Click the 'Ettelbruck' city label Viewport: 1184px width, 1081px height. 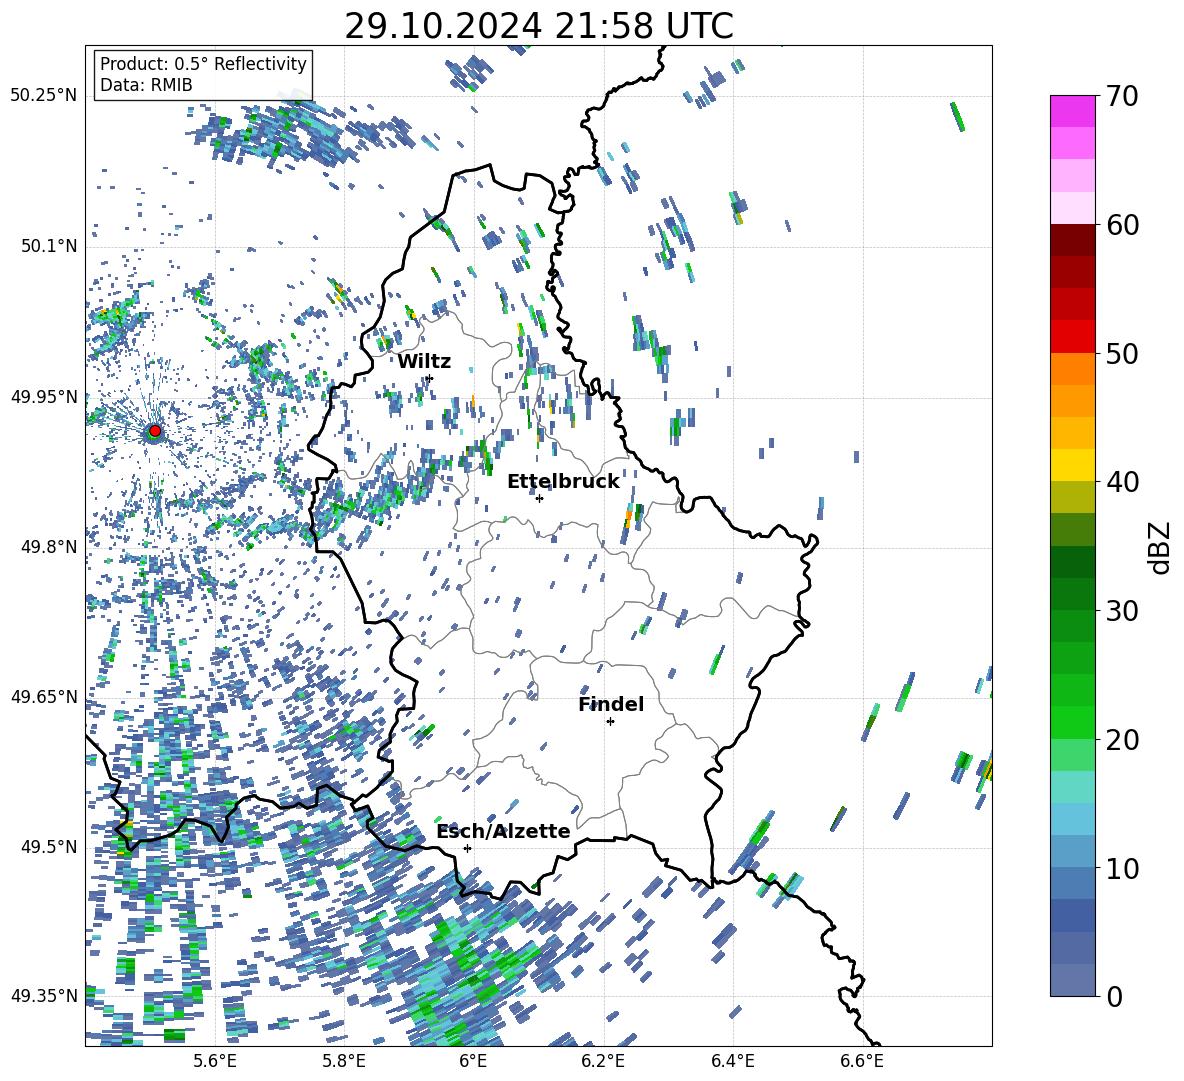[563, 482]
